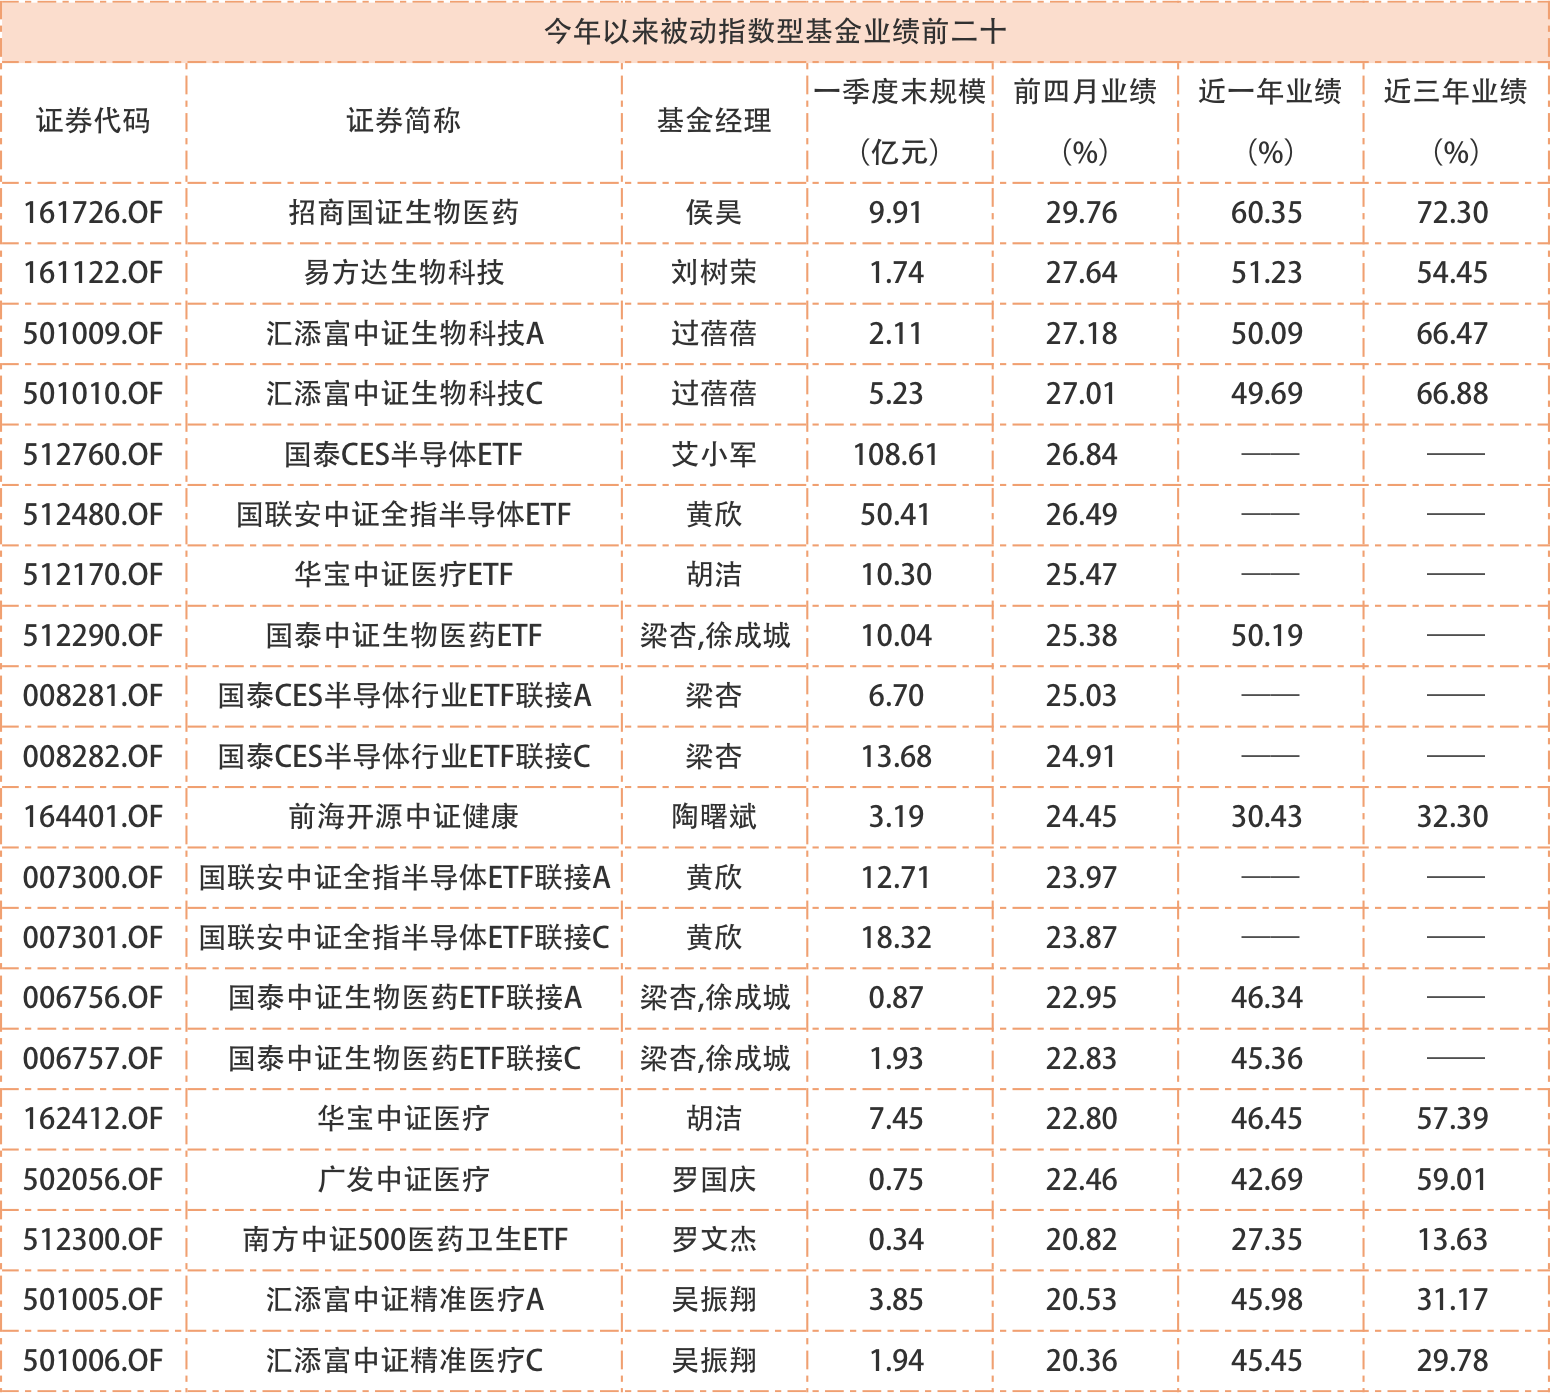Select code cell 501009.OF
This screenshot has width=1550, height=1393.
tap(93, 334)
